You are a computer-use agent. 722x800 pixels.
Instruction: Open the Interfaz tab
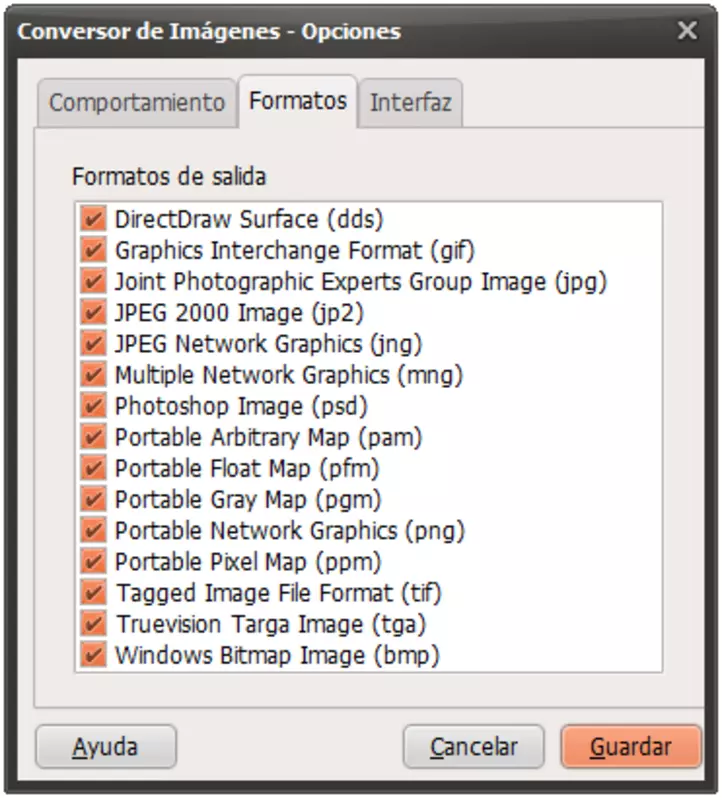pos(411,103)
